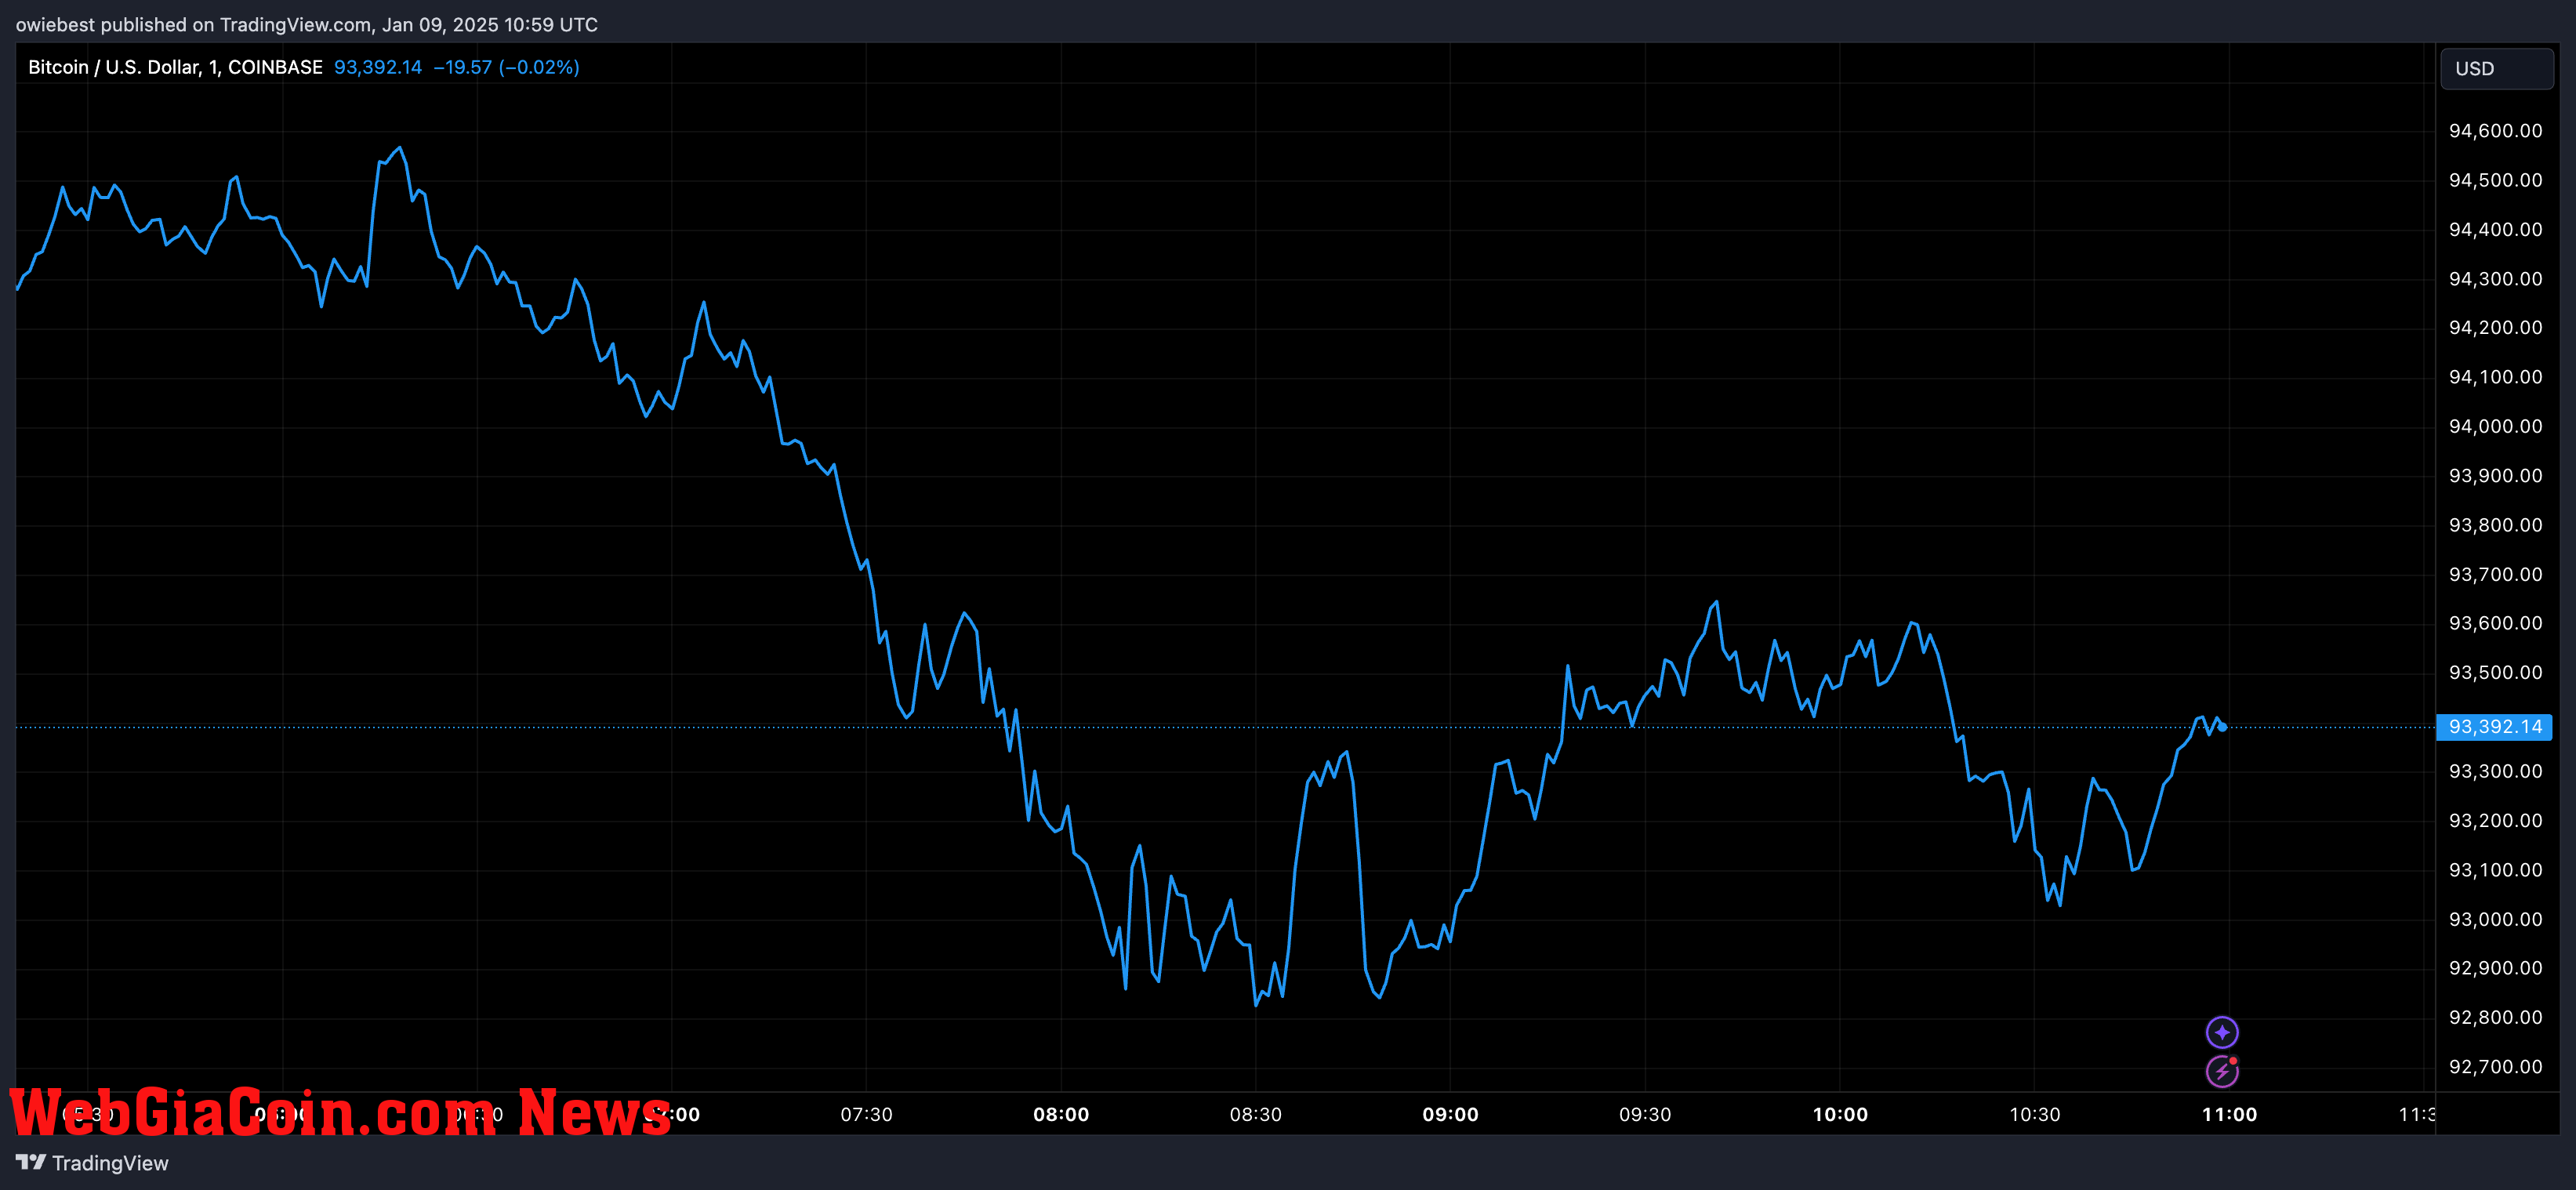Click the 92,700.00 price axis label

2495,1067
